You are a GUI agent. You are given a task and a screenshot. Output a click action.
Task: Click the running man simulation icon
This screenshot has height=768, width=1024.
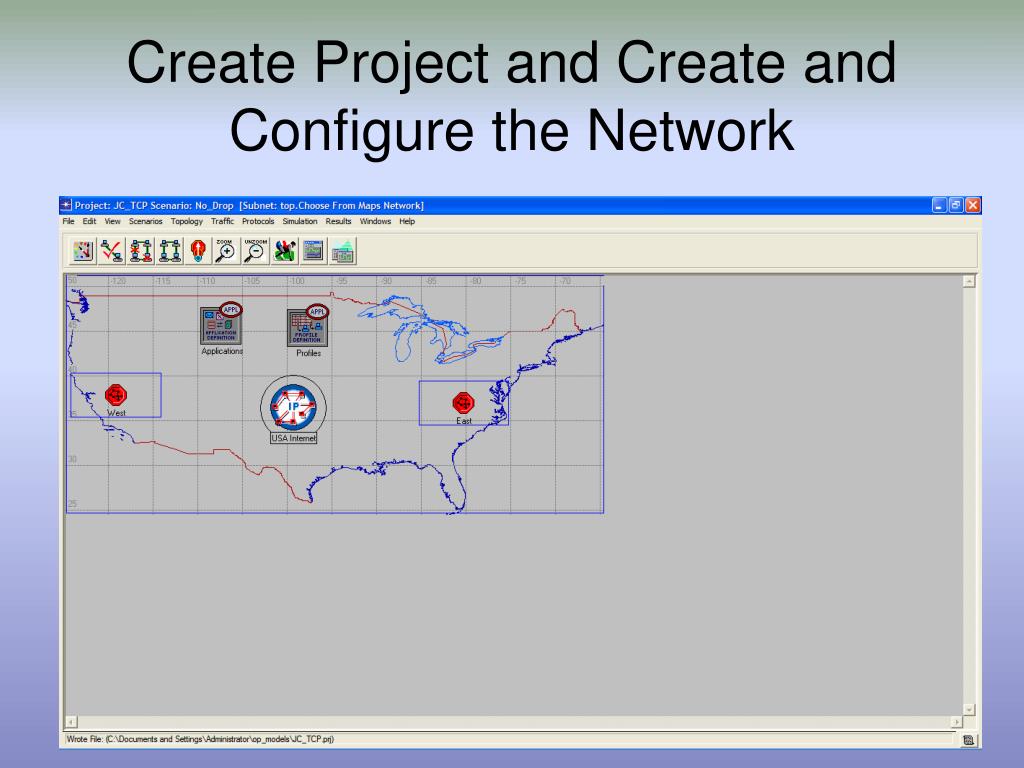[x=285, y=251]
